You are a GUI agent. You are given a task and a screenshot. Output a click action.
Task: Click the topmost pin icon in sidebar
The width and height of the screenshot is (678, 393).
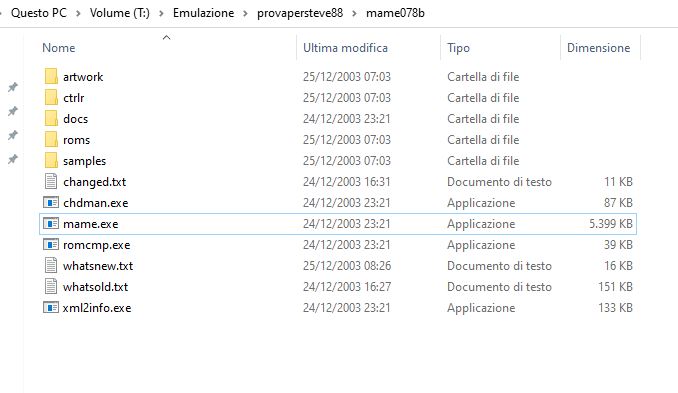click(13, 87)
